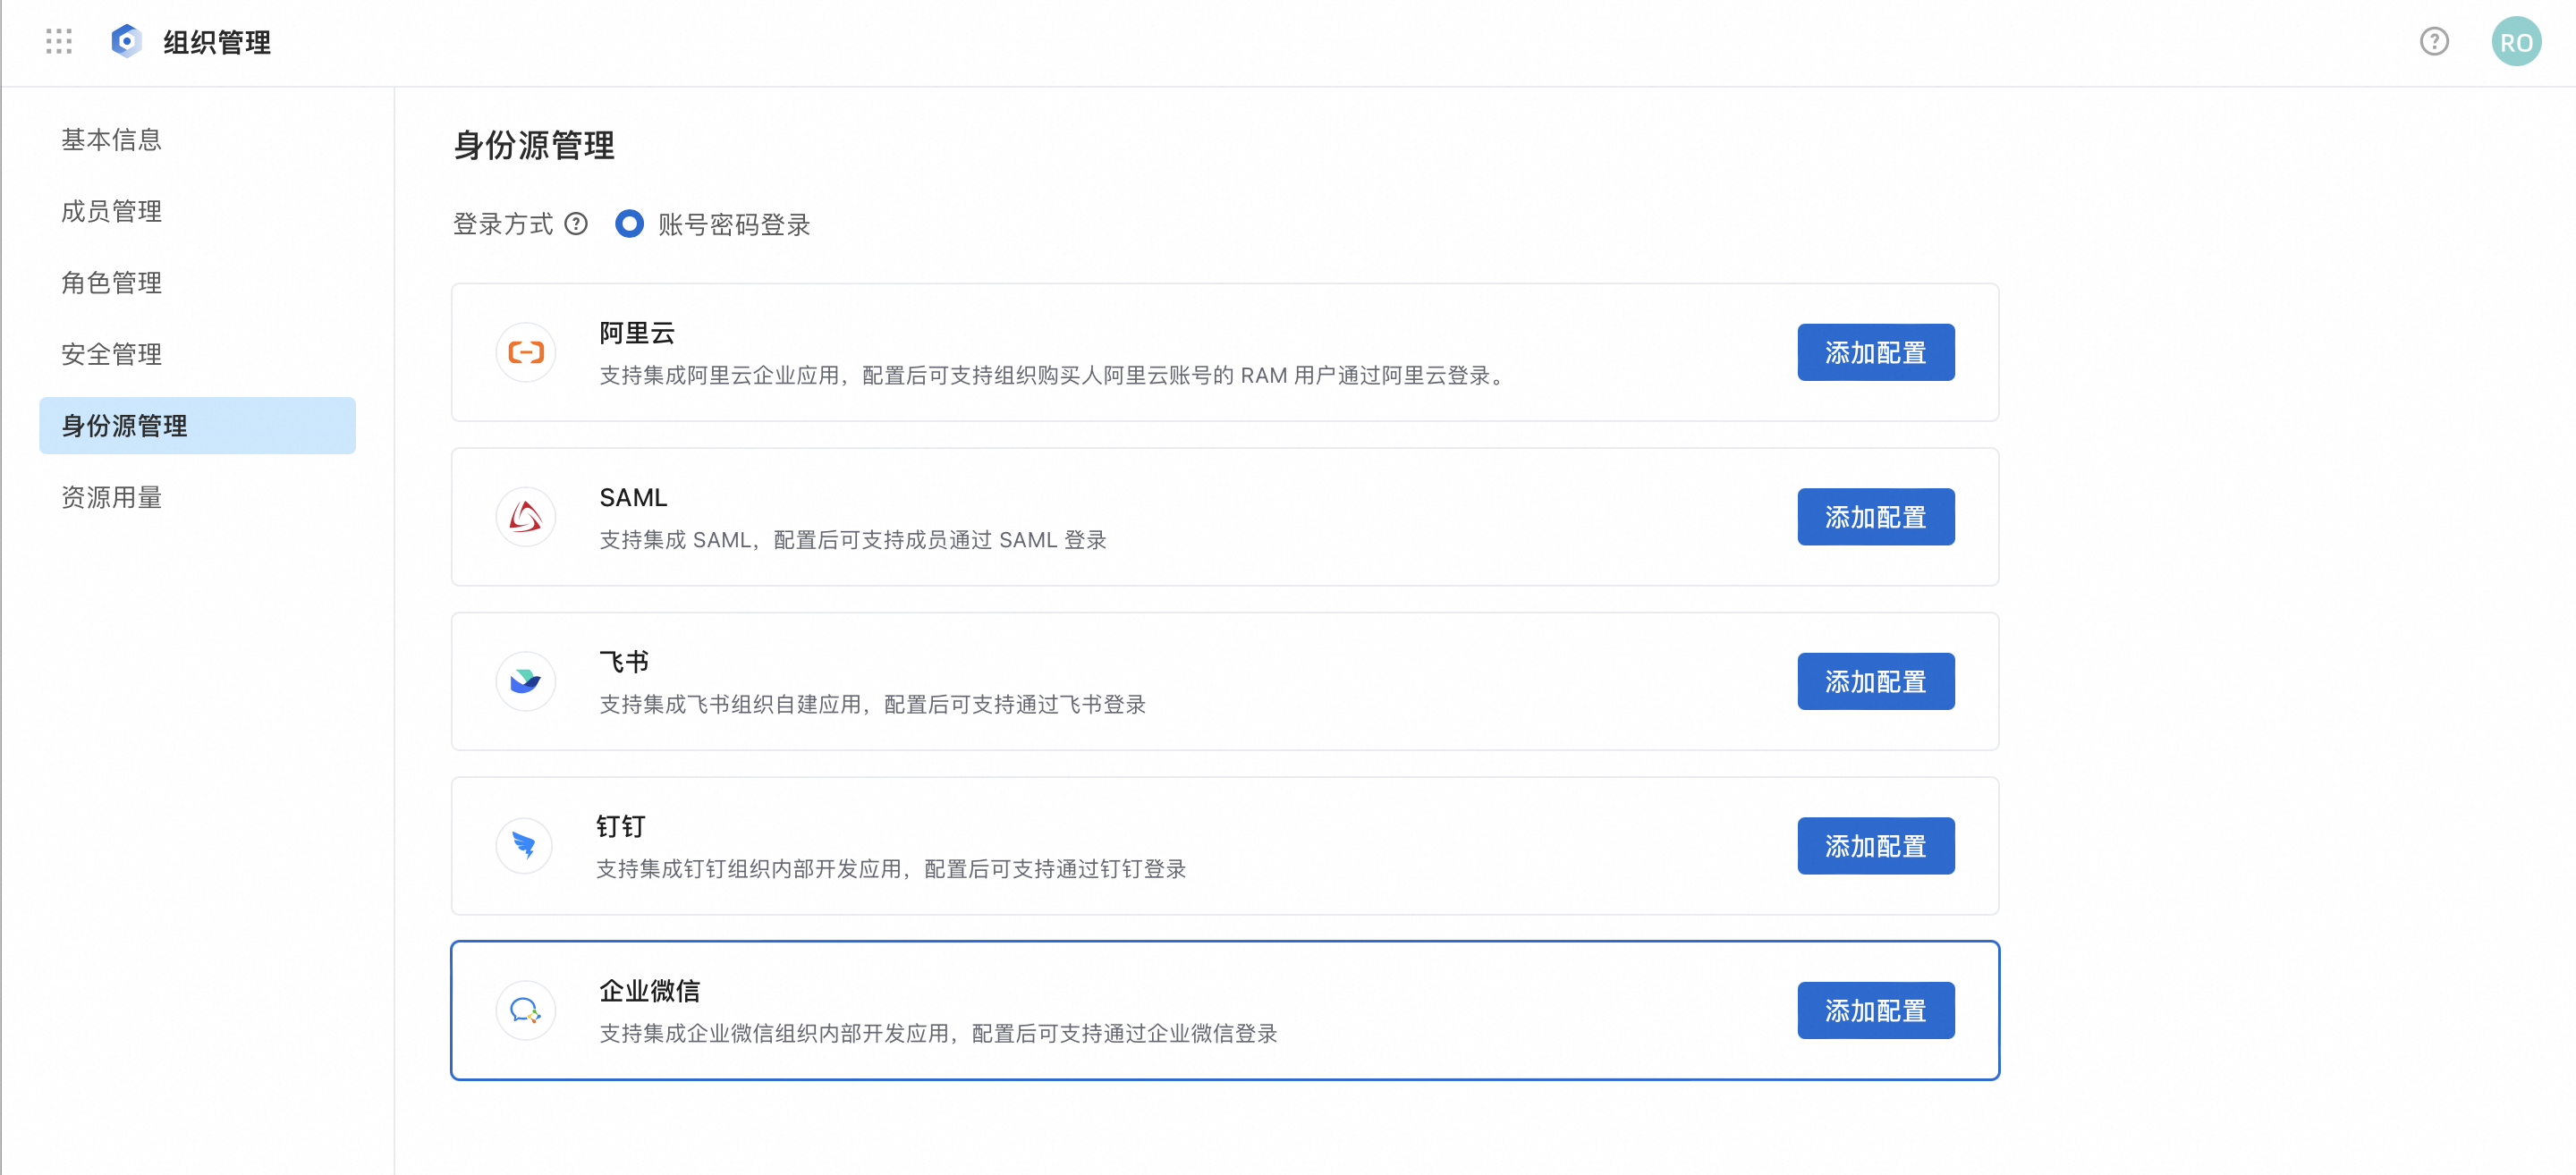Click the WeCom (企业微信) icon
Viewport: 2576px width, 1175px height.
526,1010
